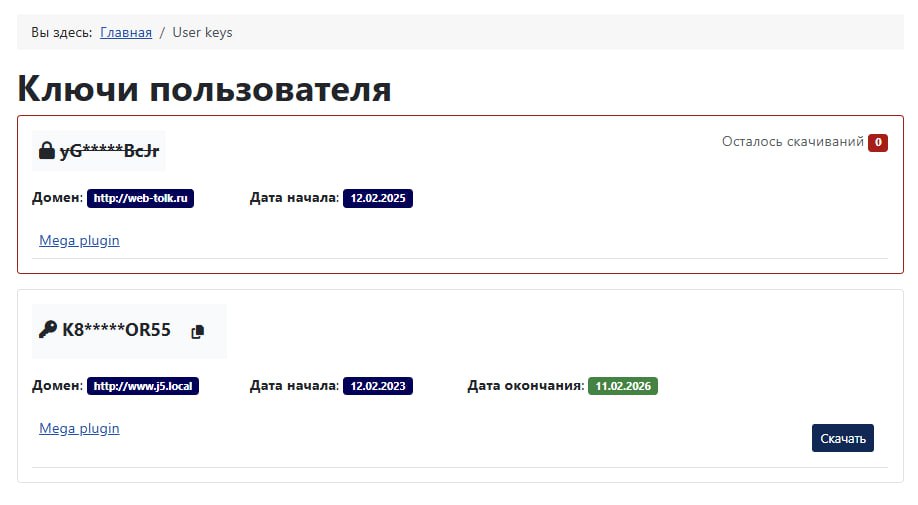Click the Осталось скачиваний label
This screenshot has height=505, width=918.
click(x=793, y=142)
